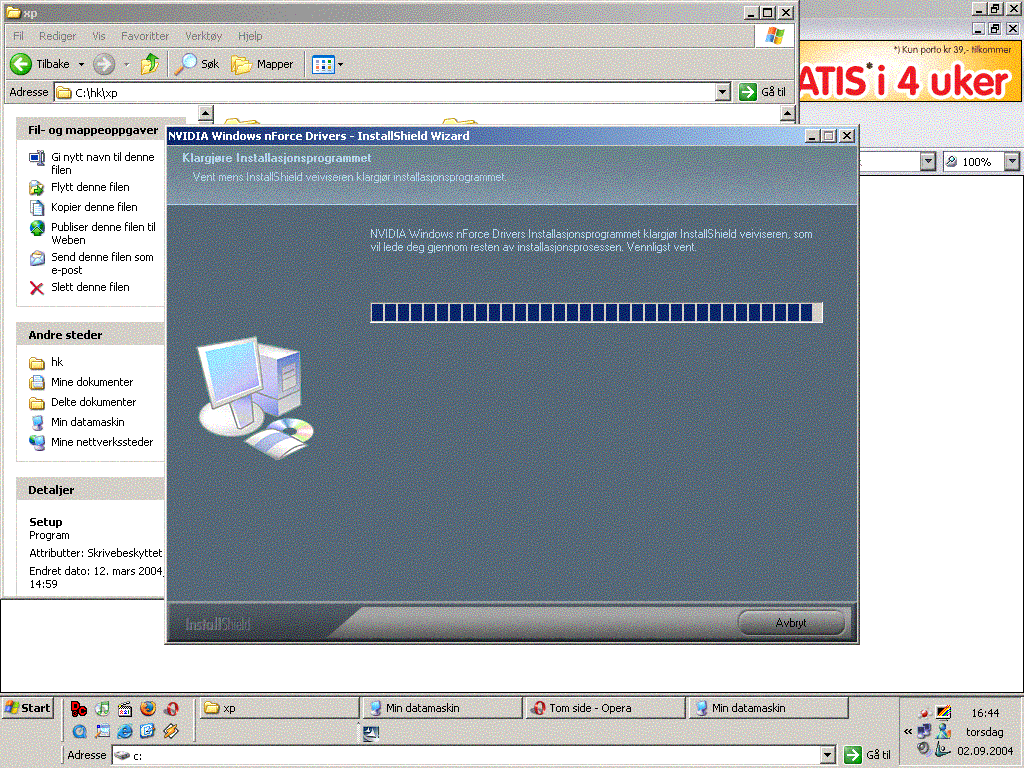The width and height of the screenshot is (1024, 768).
Task: Open the Rediger menu
Action: tap(57, 36)
